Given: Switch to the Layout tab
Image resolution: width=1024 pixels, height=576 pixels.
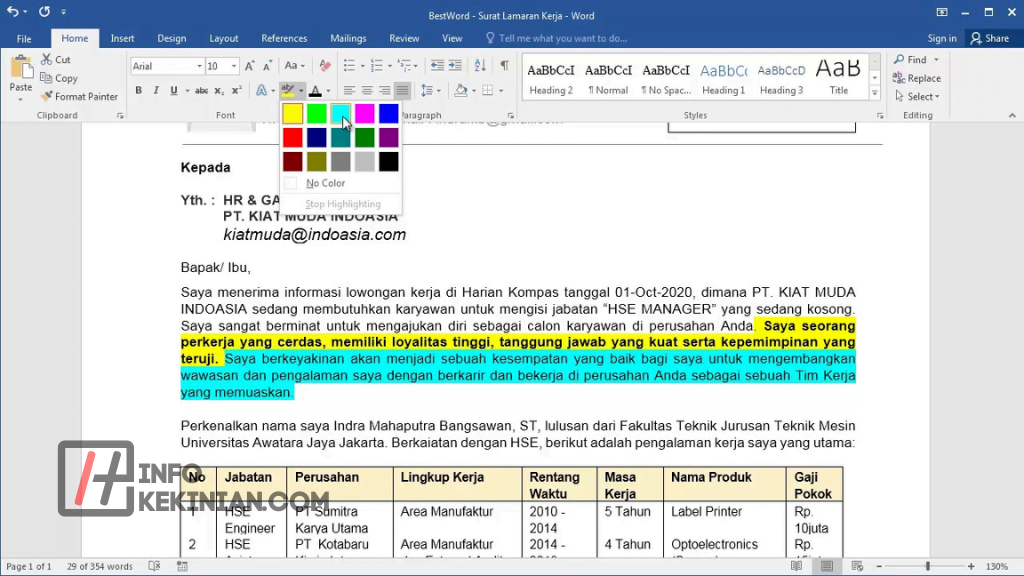Looking at the screenshot, I should (x=223, y=39).
